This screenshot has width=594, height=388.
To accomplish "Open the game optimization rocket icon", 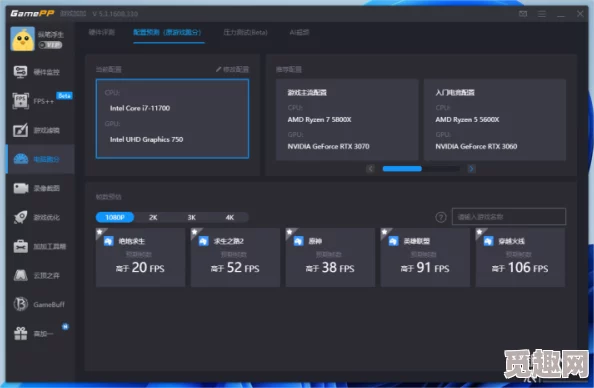I will 20,217.
